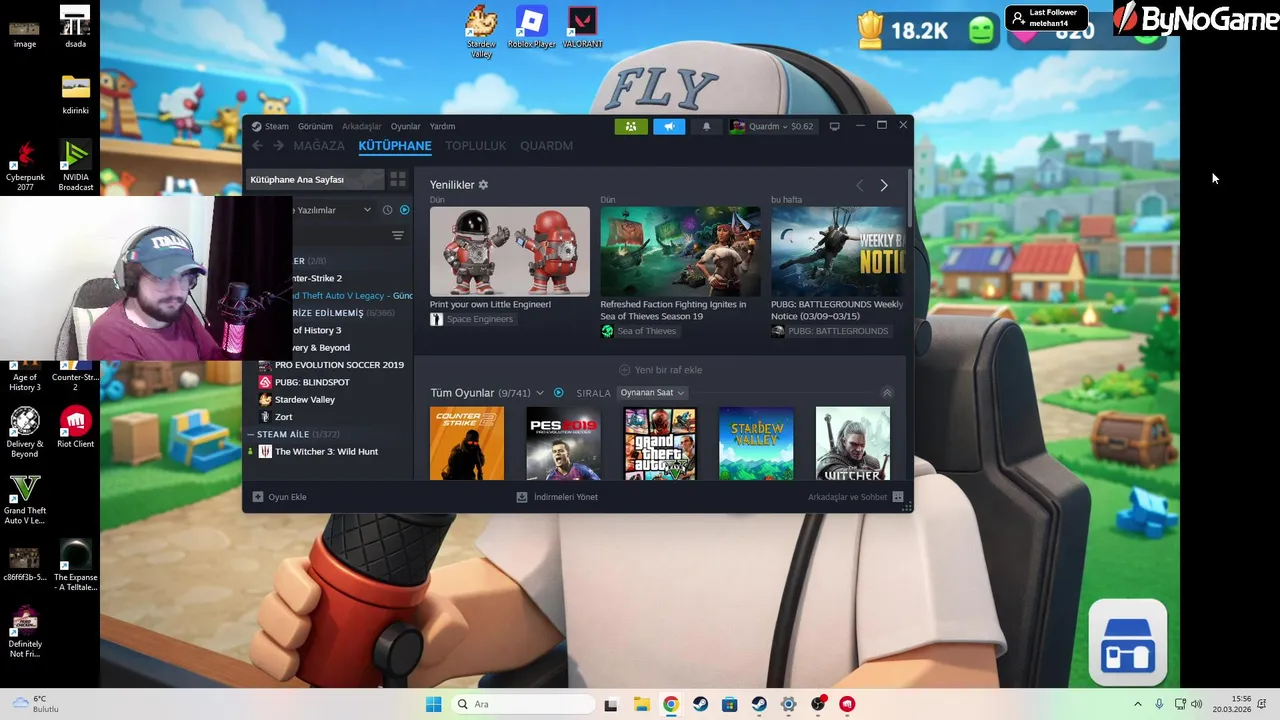The width and height of the screenshot is (1280, 720).
Task: Open Cyberpunk 2077 desktop shortcut
Action: tap(25, 166)
